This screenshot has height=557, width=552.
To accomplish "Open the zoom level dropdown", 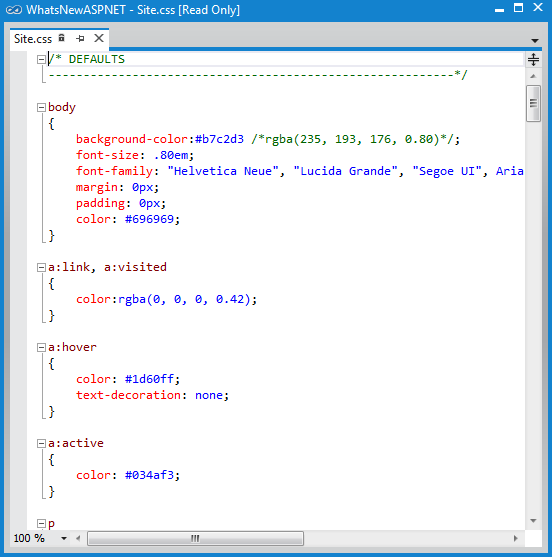I will point(64,539).
